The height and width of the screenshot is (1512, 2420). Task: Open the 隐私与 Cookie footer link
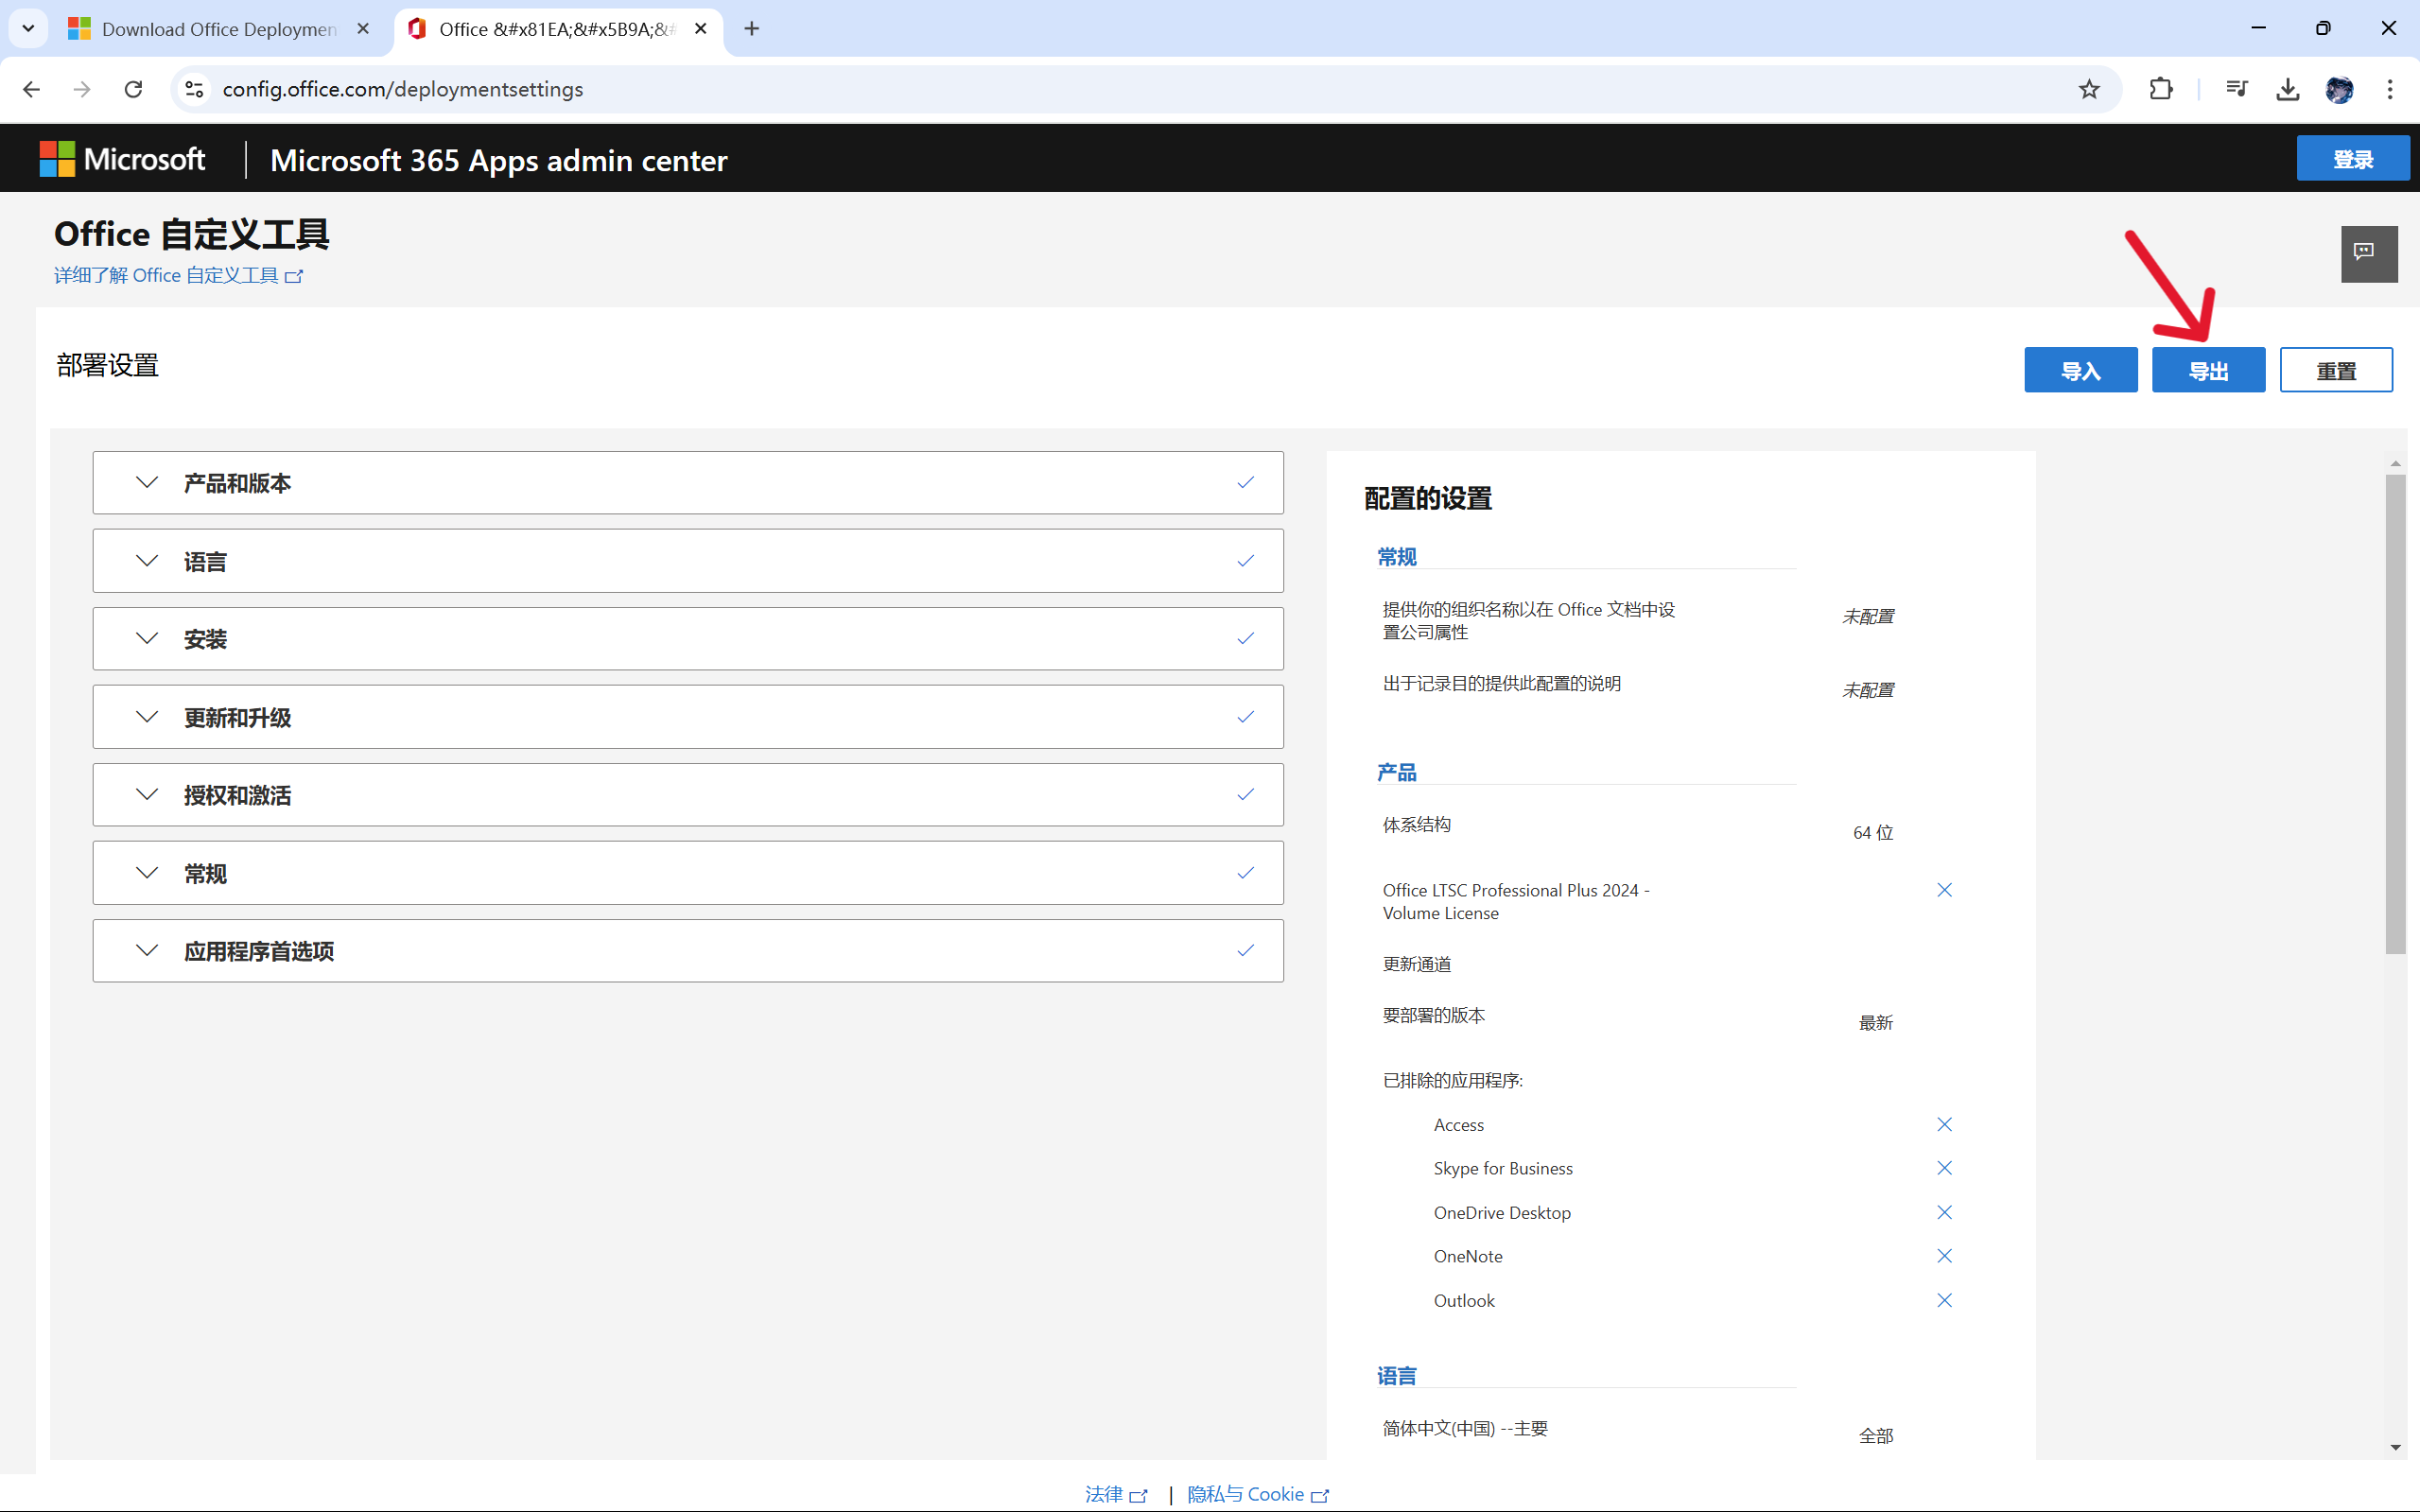coord(1258,1494)
